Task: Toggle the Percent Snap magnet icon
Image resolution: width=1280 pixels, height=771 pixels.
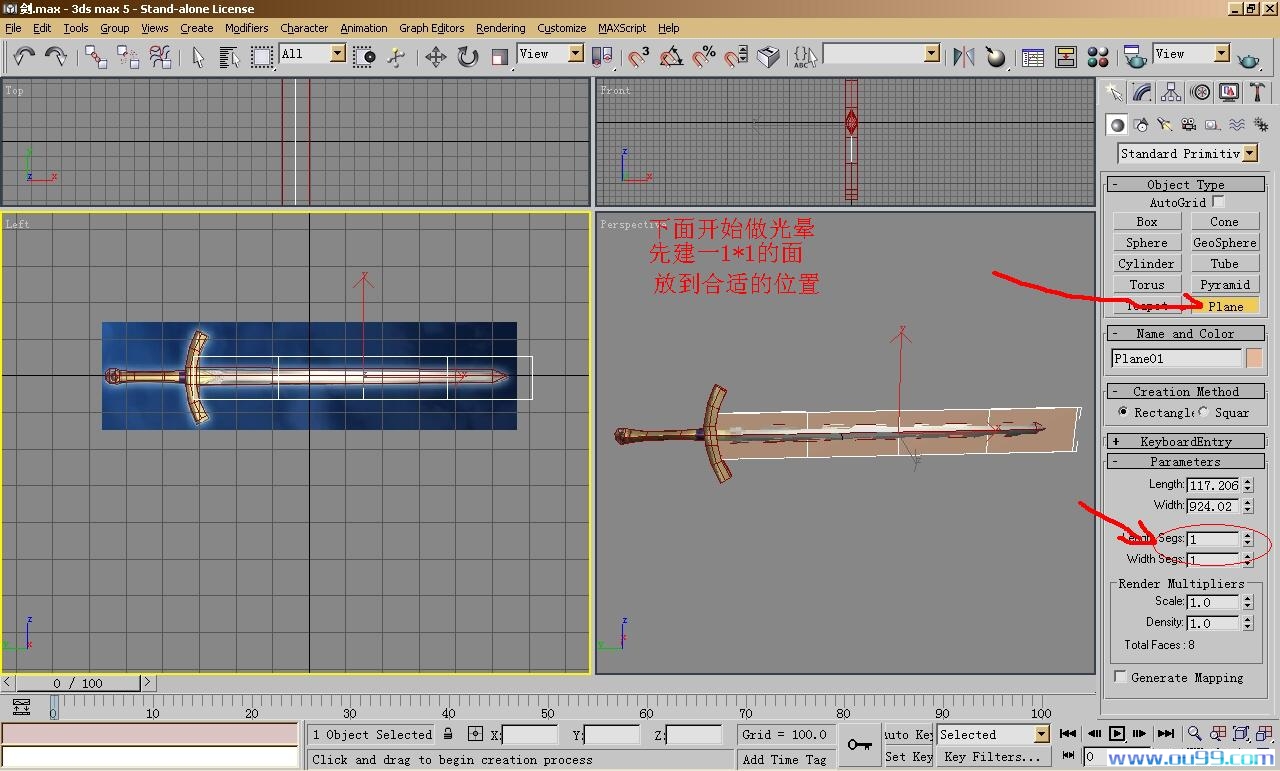Action: 704,57
